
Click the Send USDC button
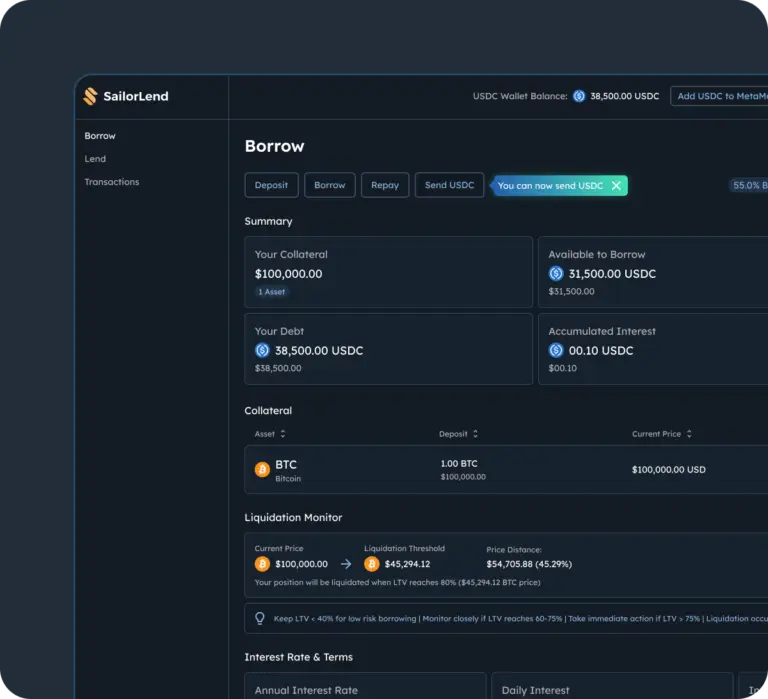tap(449, 185)
